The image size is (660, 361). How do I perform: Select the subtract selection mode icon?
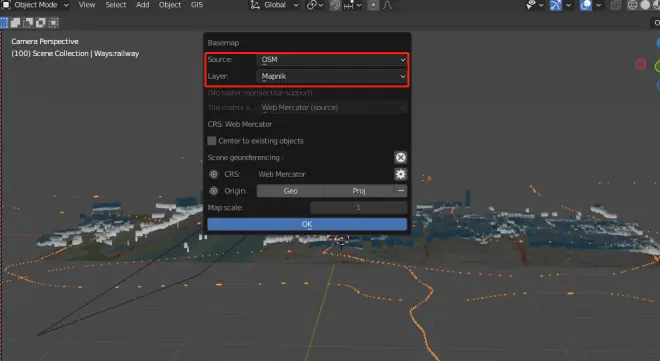click(x=28, y=22)
